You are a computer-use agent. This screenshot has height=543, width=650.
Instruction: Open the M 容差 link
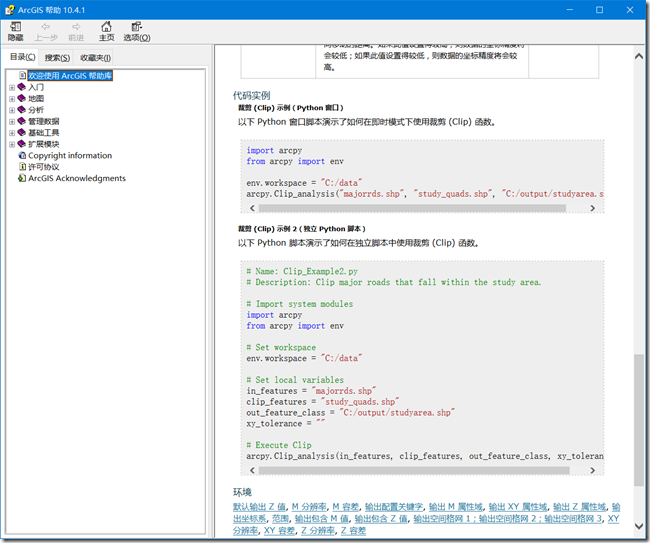click(346, 507)
